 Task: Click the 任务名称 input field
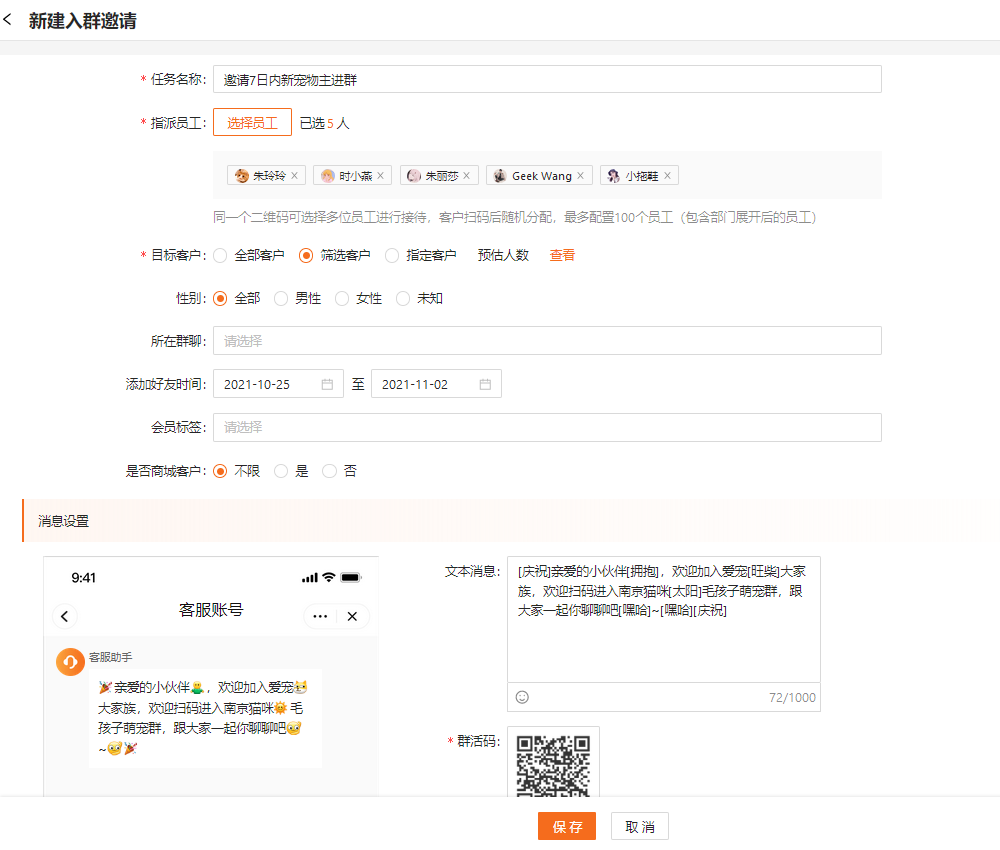point(546,80)
